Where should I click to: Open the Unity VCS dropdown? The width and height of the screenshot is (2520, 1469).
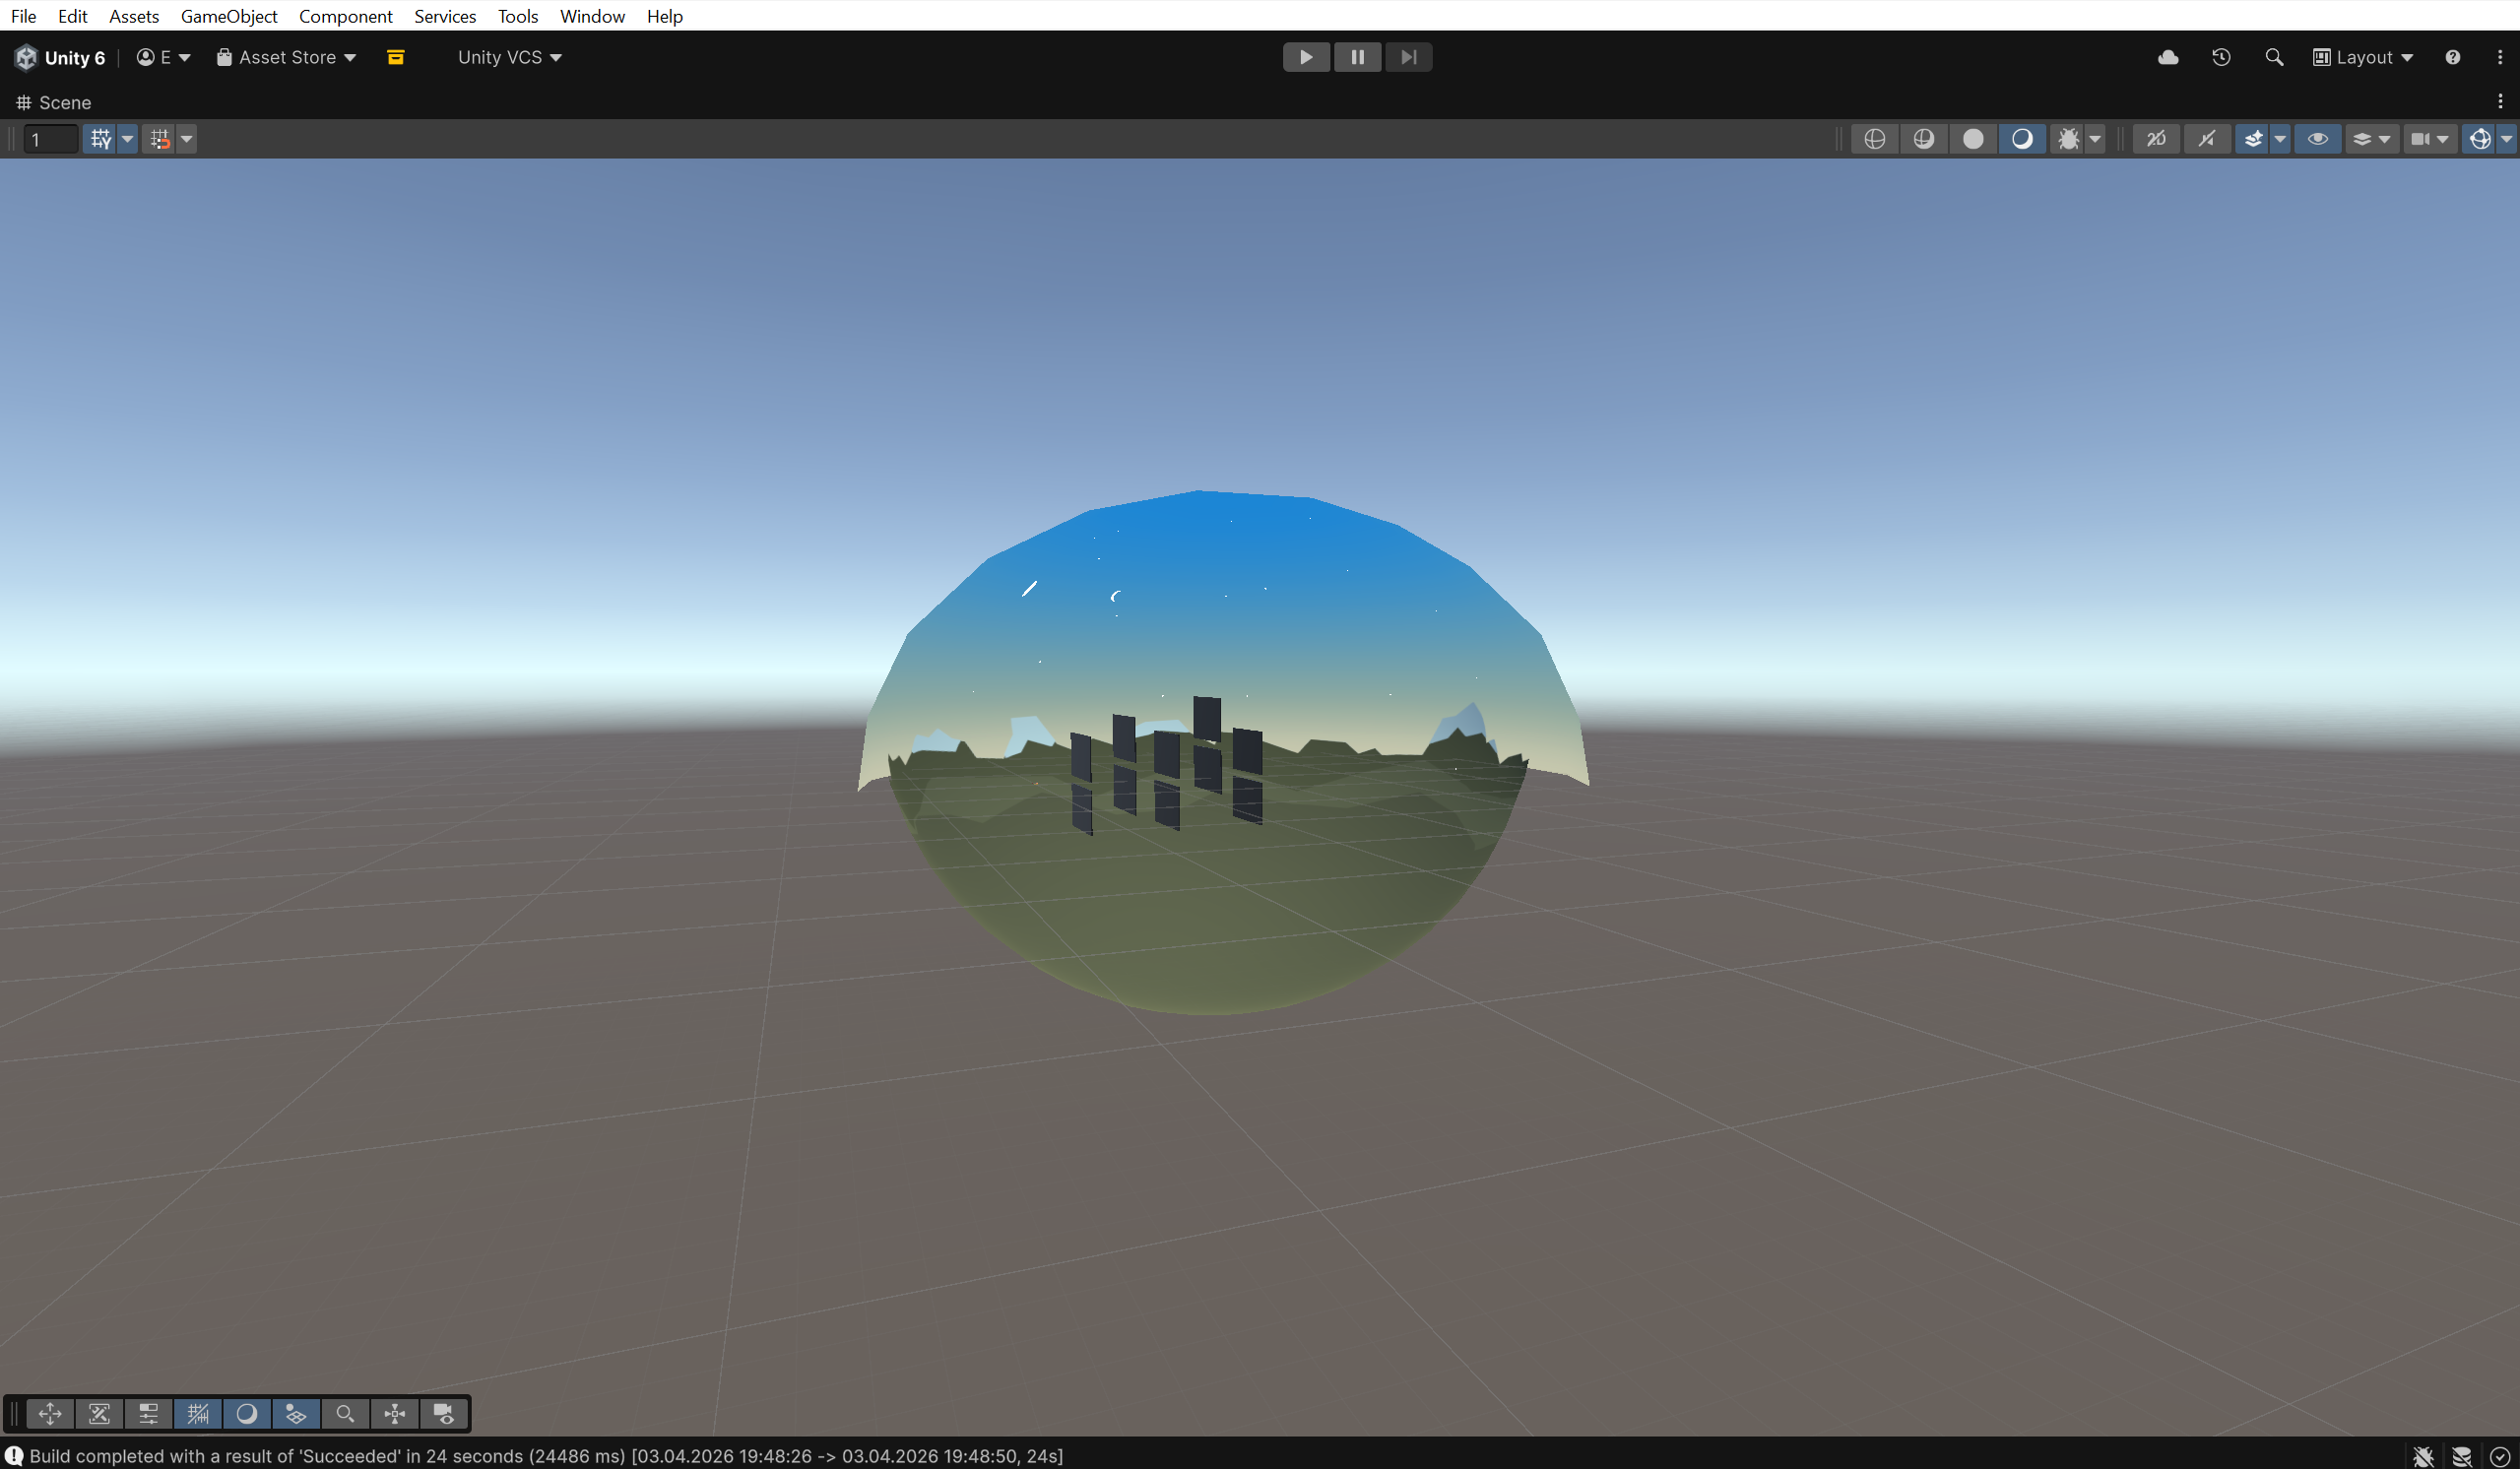510,57
